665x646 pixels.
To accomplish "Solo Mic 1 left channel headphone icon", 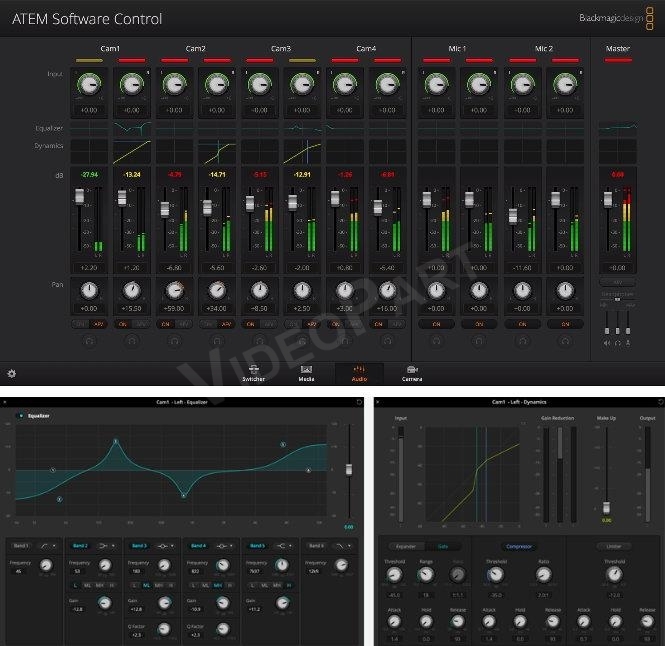I will [436, 341].
